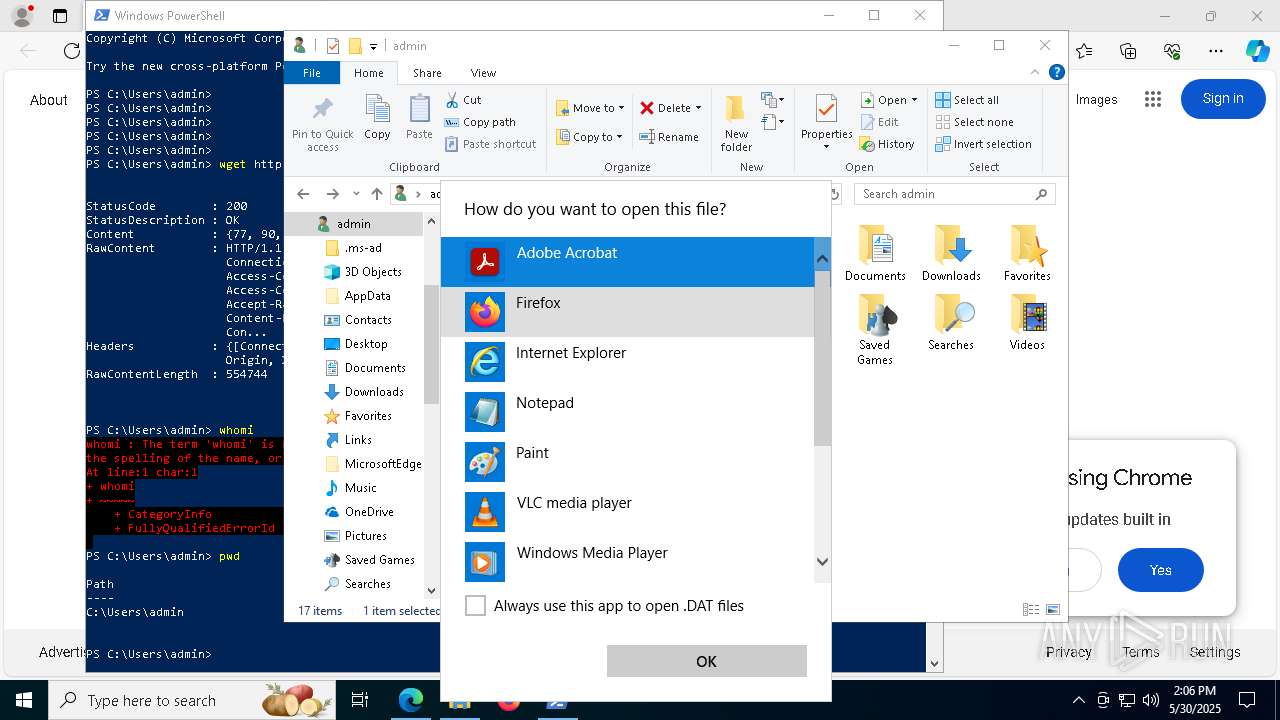Switch to the Share ribbon tab
The height and width of the screenshot is (720, 1280).
pyautogui.click(x=427, y=73)
